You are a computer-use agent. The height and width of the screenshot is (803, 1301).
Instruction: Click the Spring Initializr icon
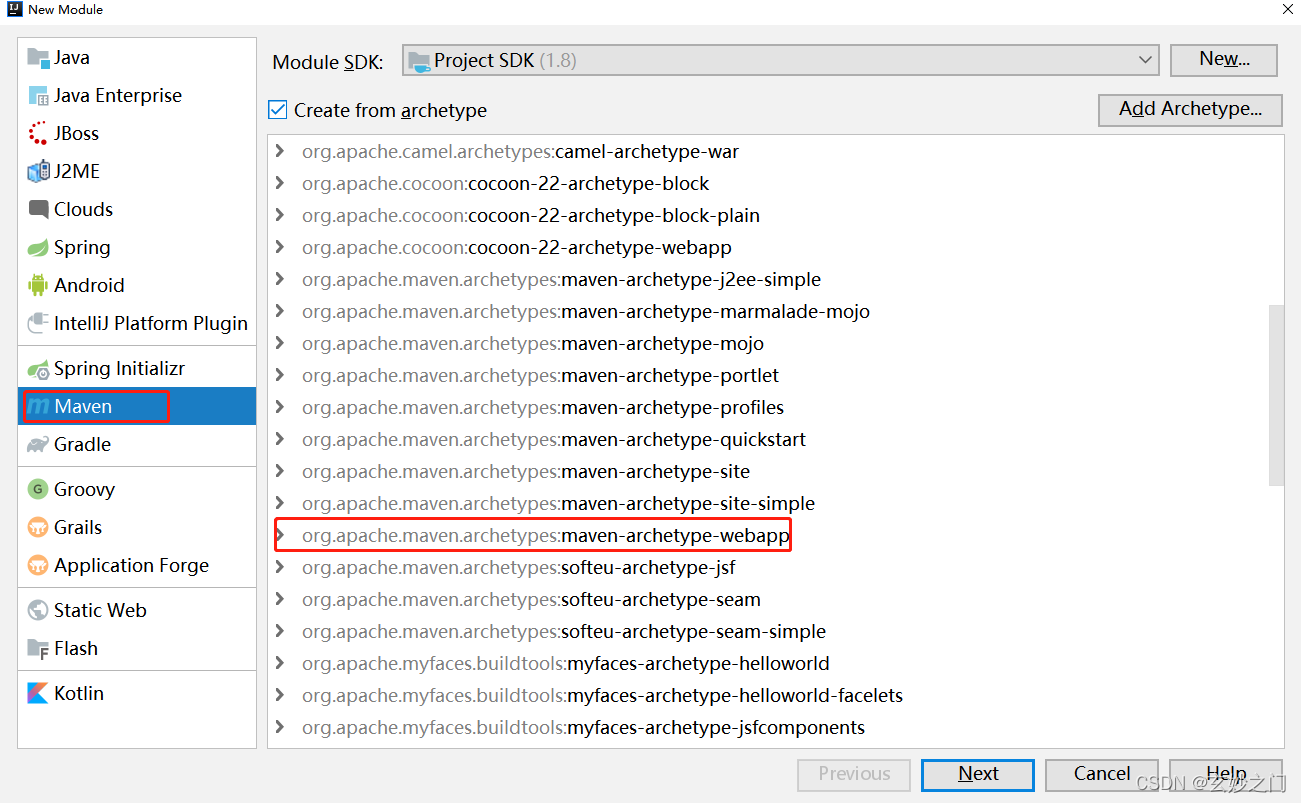point(39,369)
